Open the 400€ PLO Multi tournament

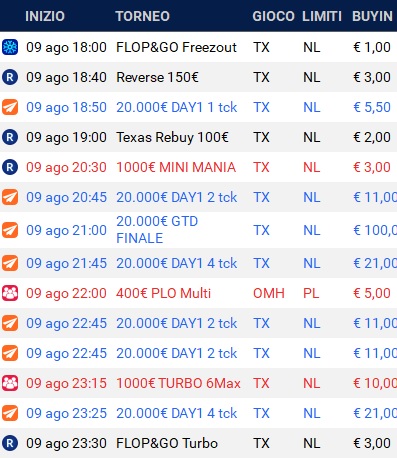pos(163,293)
